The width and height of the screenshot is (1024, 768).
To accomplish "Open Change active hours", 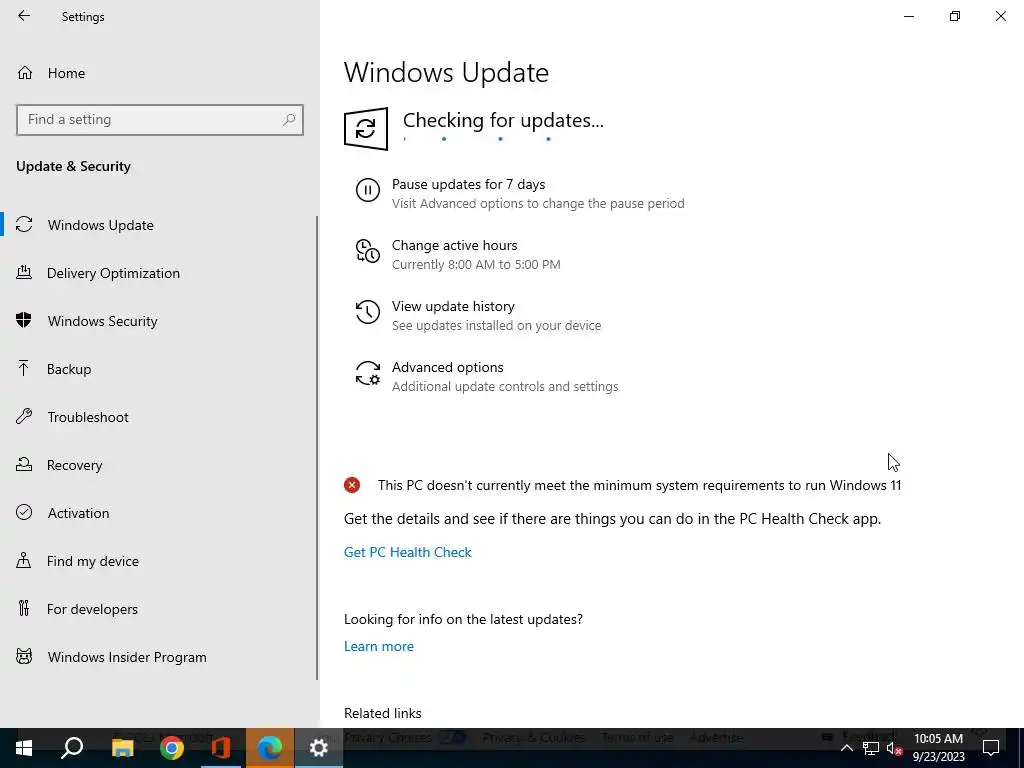I will [x=455, y=246].
